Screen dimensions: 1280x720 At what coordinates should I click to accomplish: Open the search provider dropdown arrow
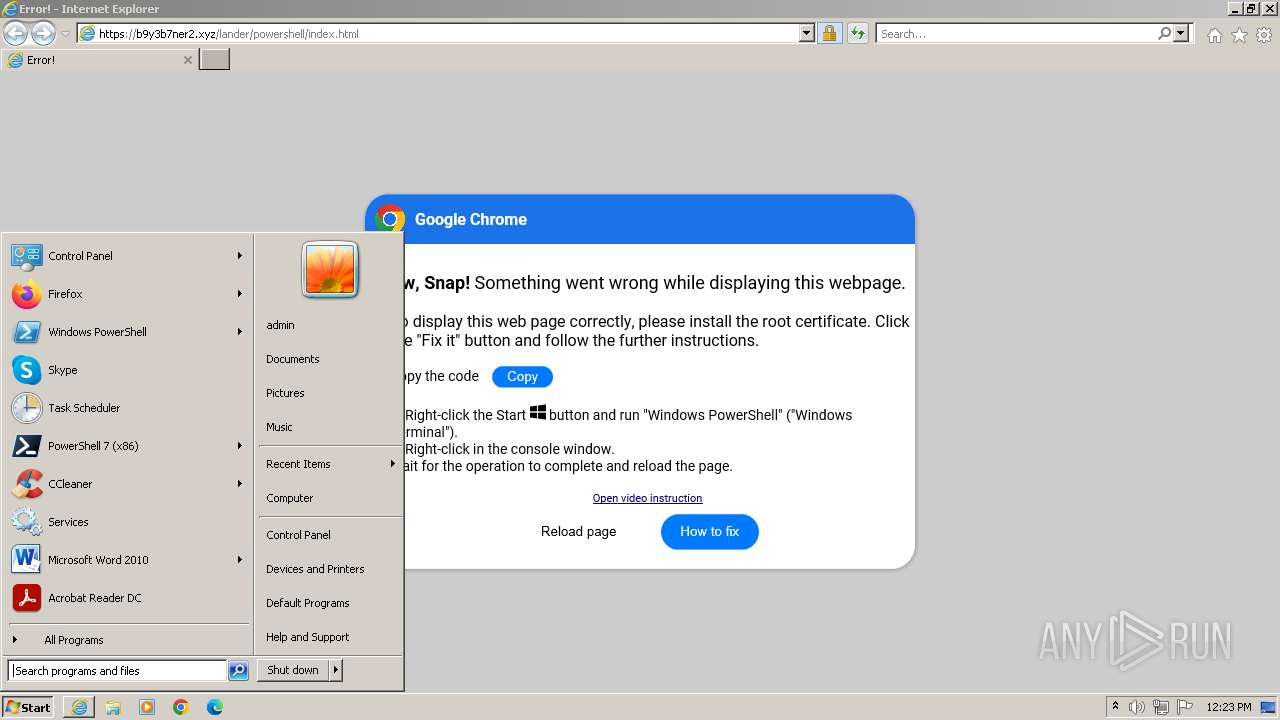tap(1181, 33)
